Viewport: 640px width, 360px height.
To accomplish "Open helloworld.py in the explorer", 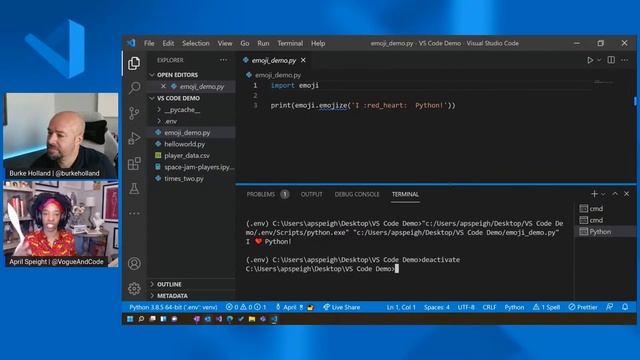I will [191, 144].
